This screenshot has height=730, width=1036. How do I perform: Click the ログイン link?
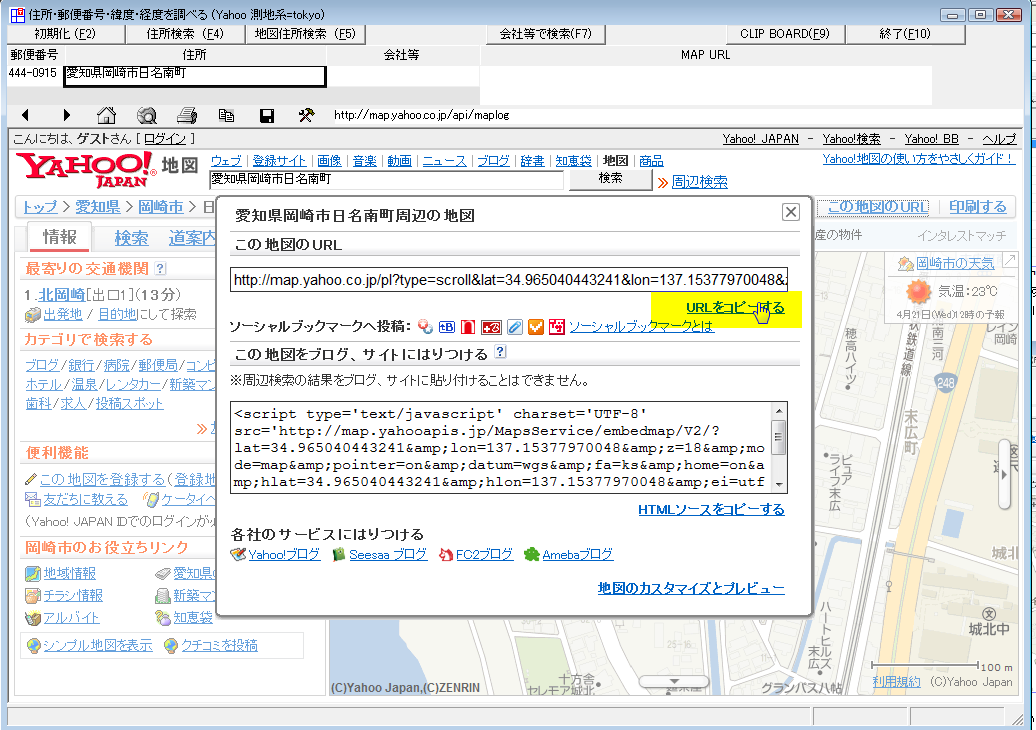(165, 139)
